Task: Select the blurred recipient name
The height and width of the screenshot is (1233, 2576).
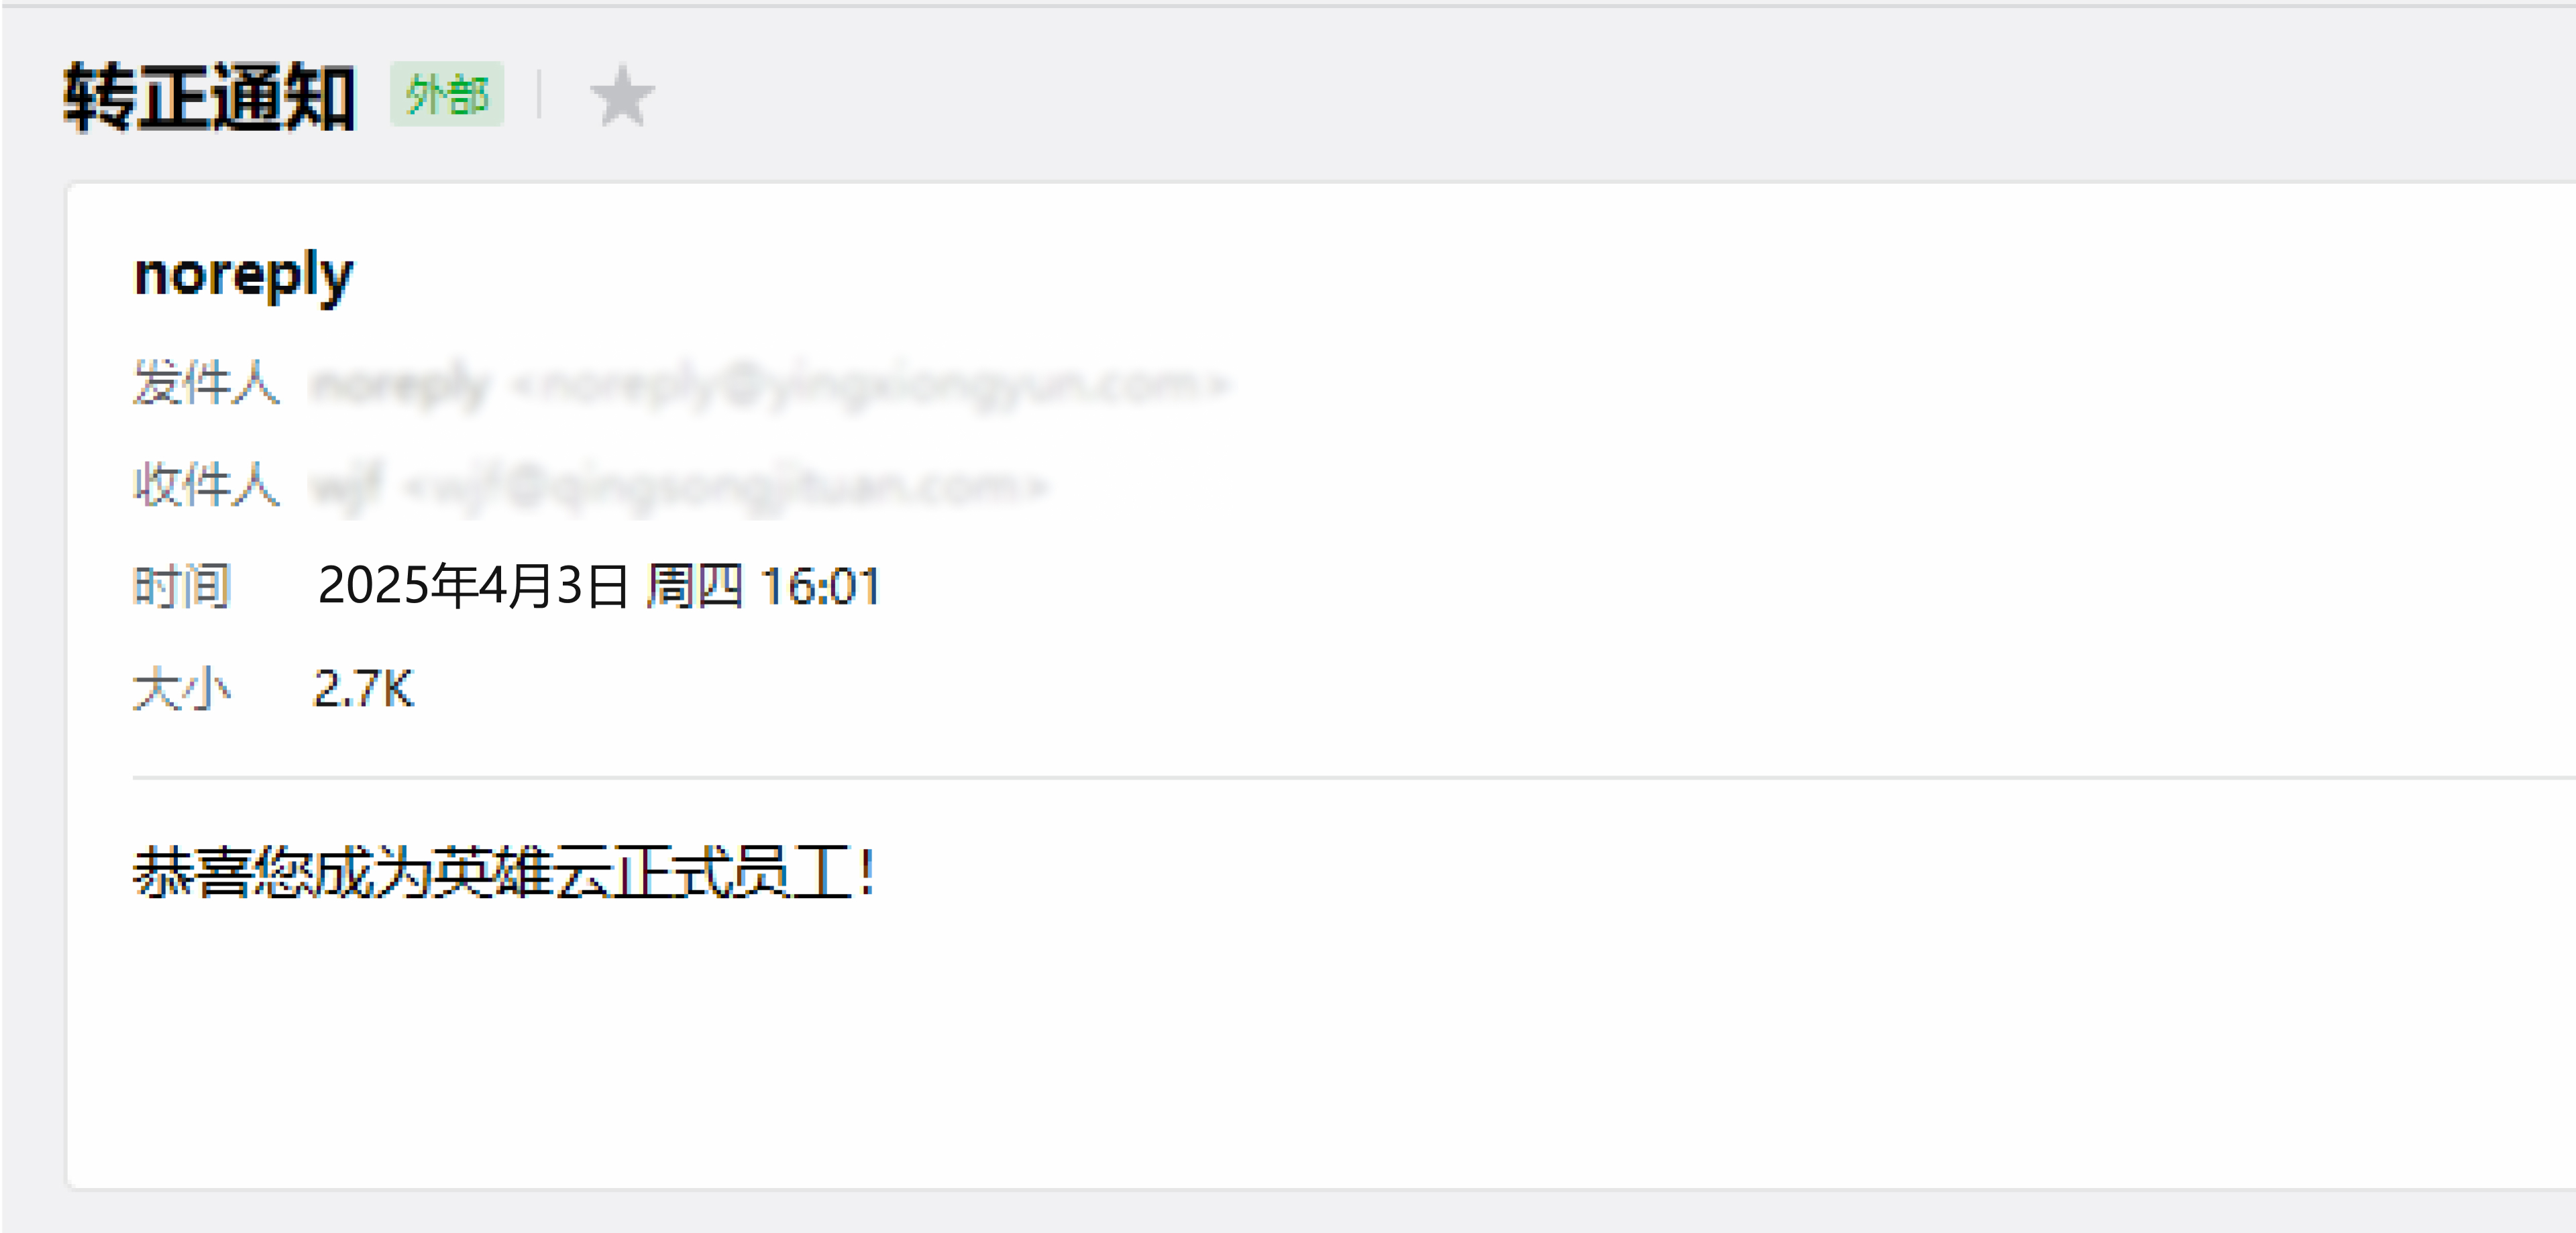Action: (347, 487)
